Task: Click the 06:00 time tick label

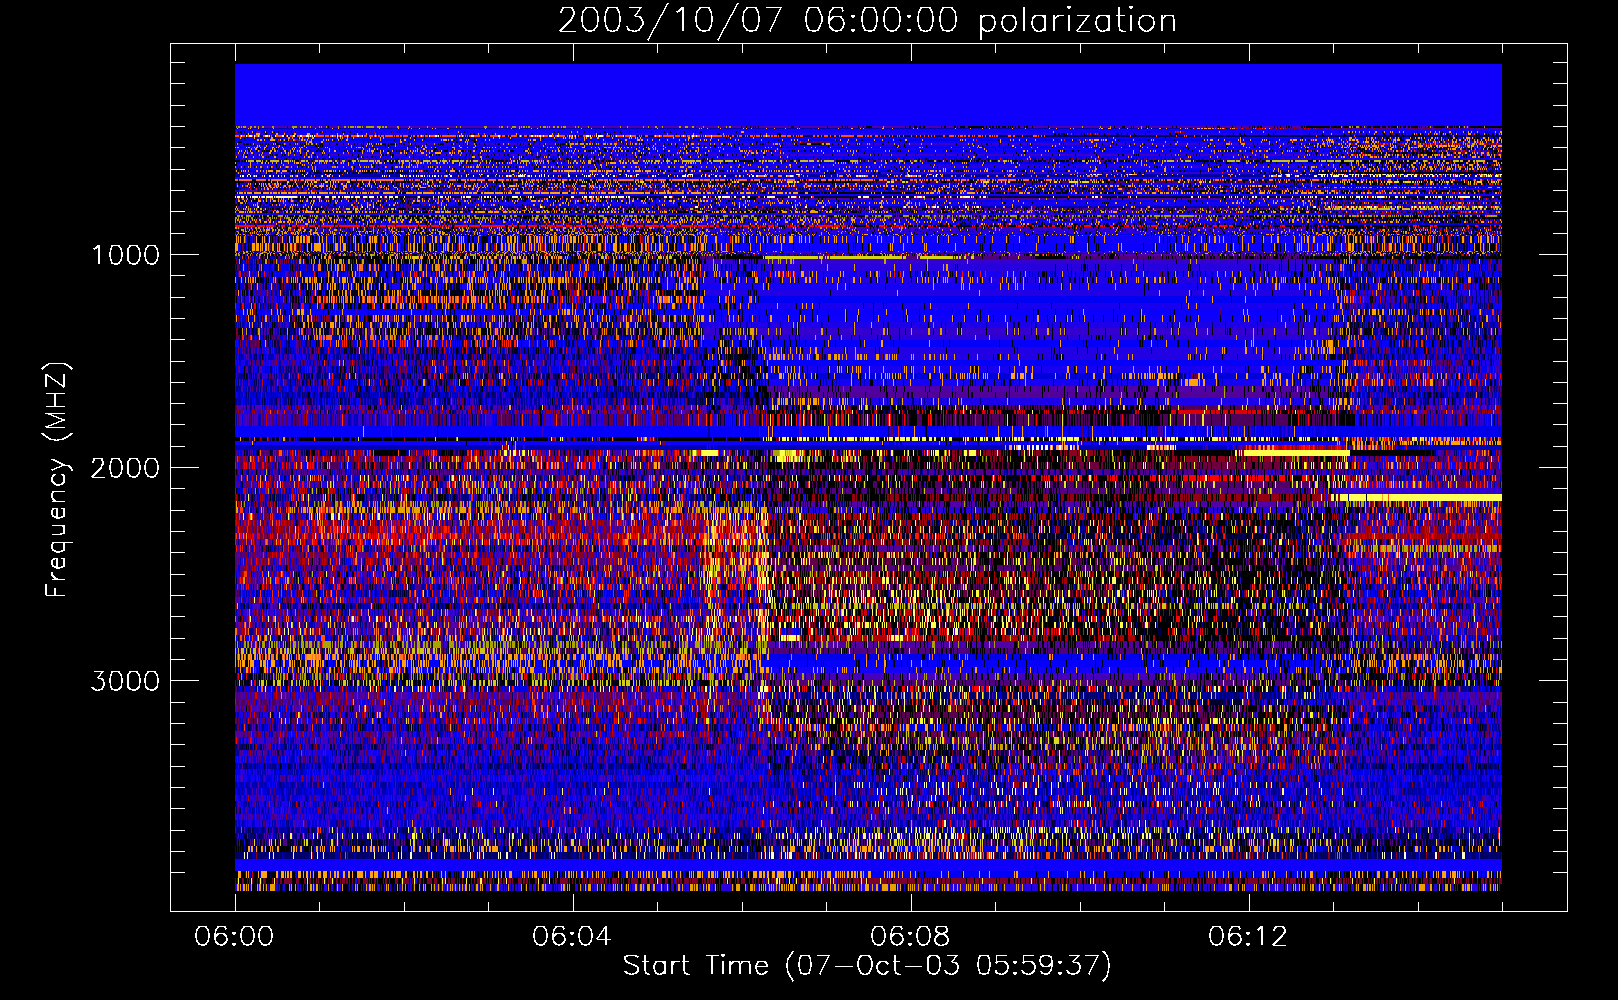Action: click(x=234, y=936)
